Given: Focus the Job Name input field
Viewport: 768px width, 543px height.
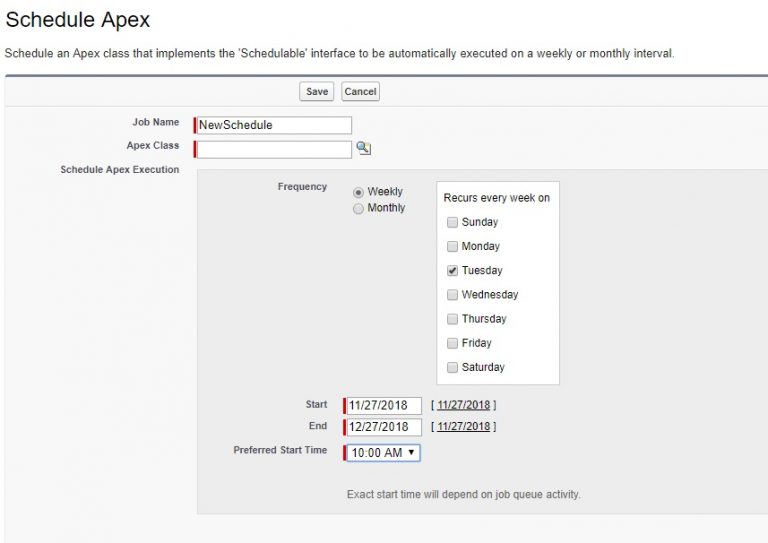Looking at the screenshot, I should [x=274, y=125].
